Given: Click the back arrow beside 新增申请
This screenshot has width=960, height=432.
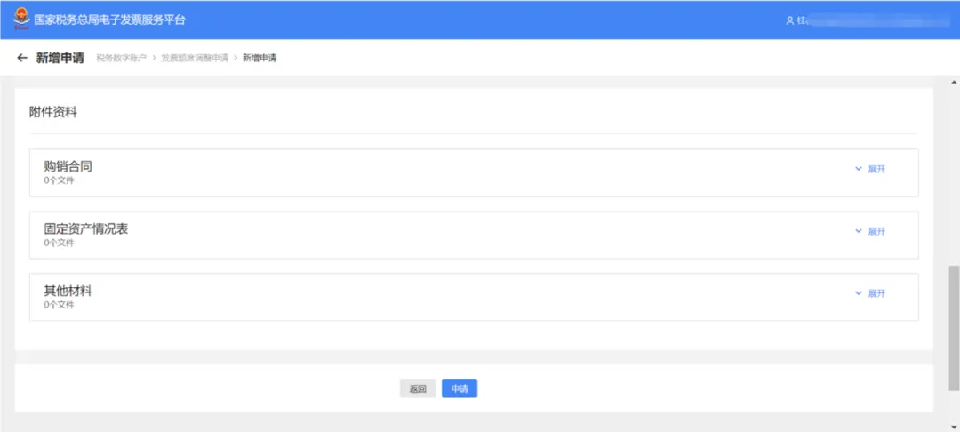Looking at the screenshot, I should [x=23, y=58].
